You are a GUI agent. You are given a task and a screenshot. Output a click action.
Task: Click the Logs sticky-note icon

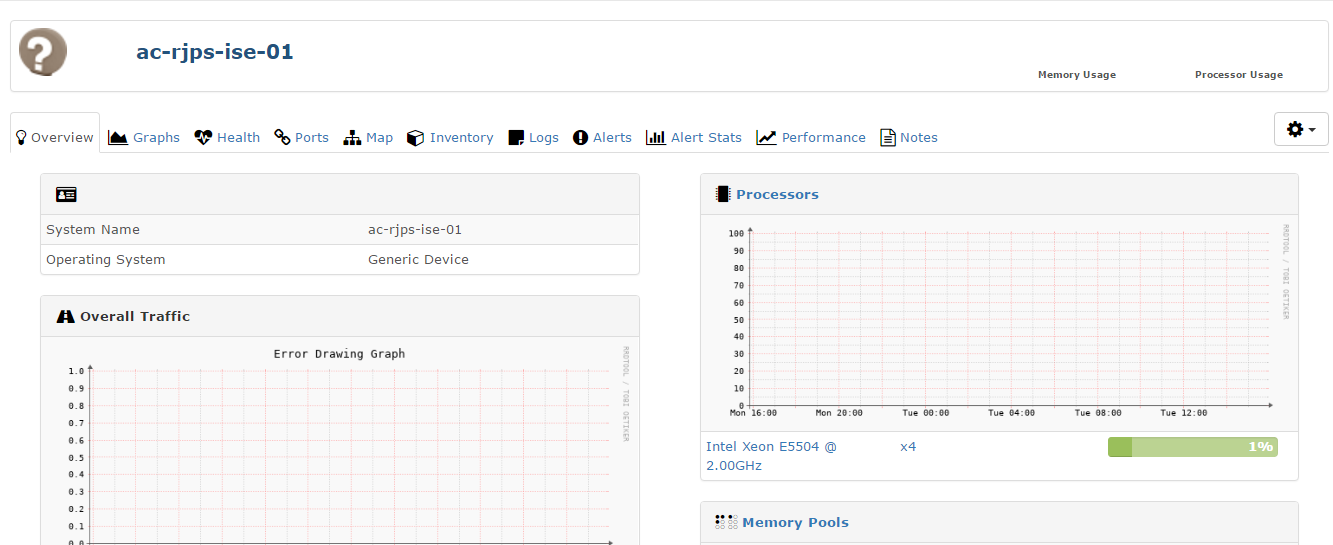pos(516,137)
